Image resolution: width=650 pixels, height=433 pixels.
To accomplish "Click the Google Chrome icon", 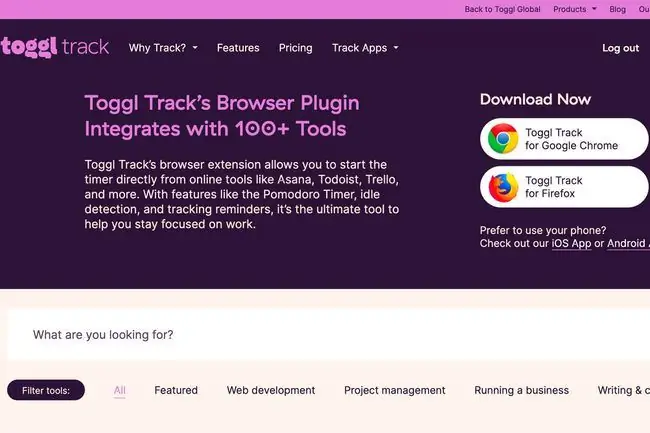I will (x=503, y=139).
